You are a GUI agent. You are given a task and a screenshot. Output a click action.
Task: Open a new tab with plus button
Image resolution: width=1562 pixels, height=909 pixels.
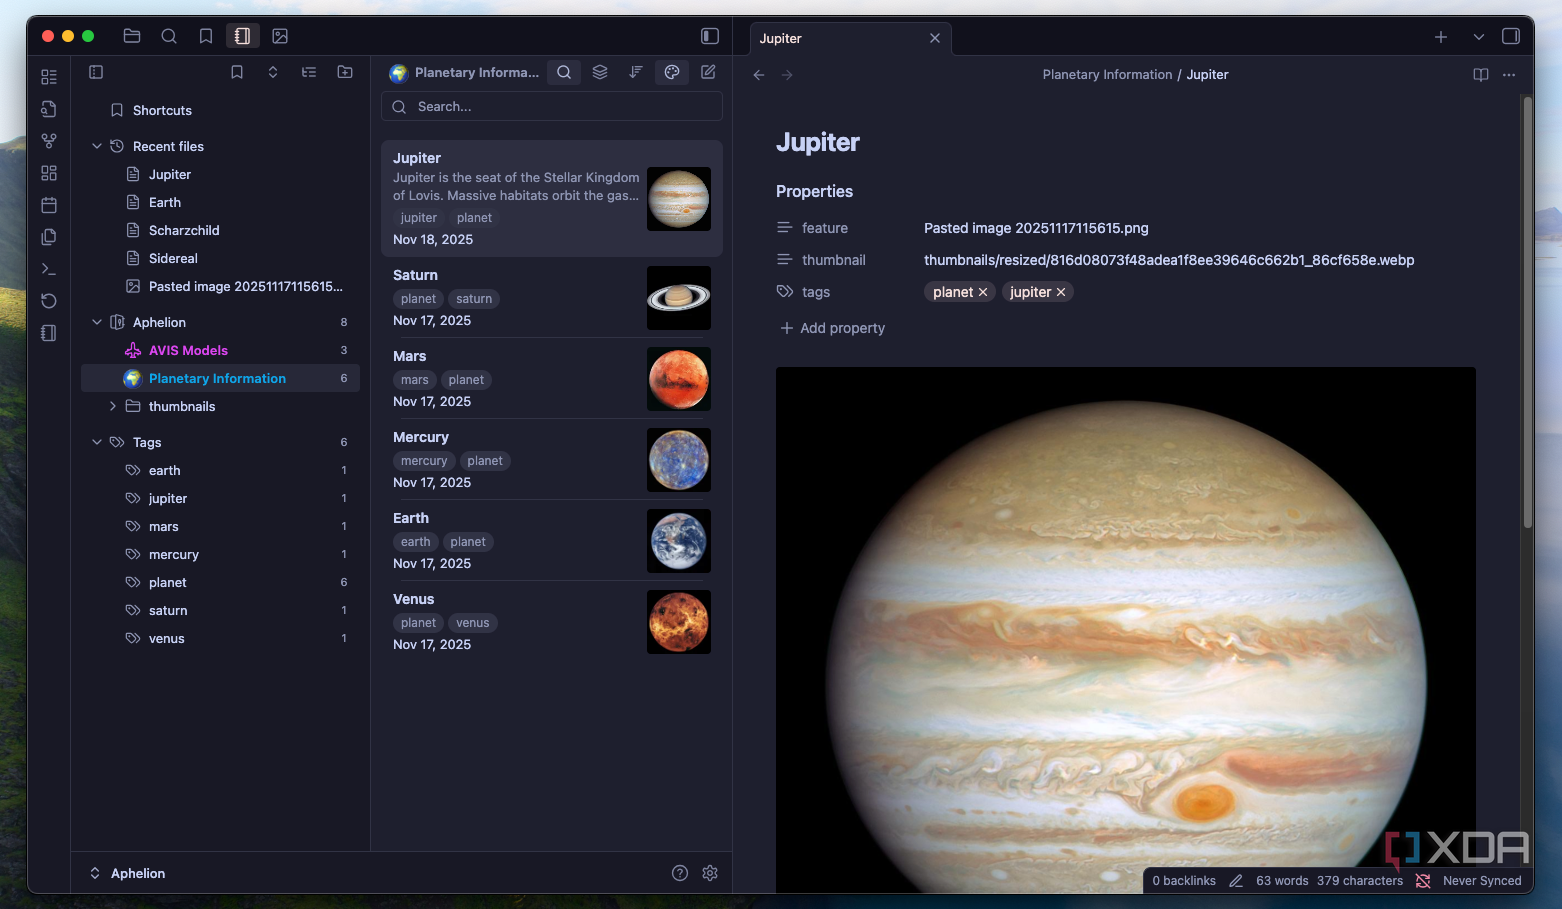(x=1441, y=37)
